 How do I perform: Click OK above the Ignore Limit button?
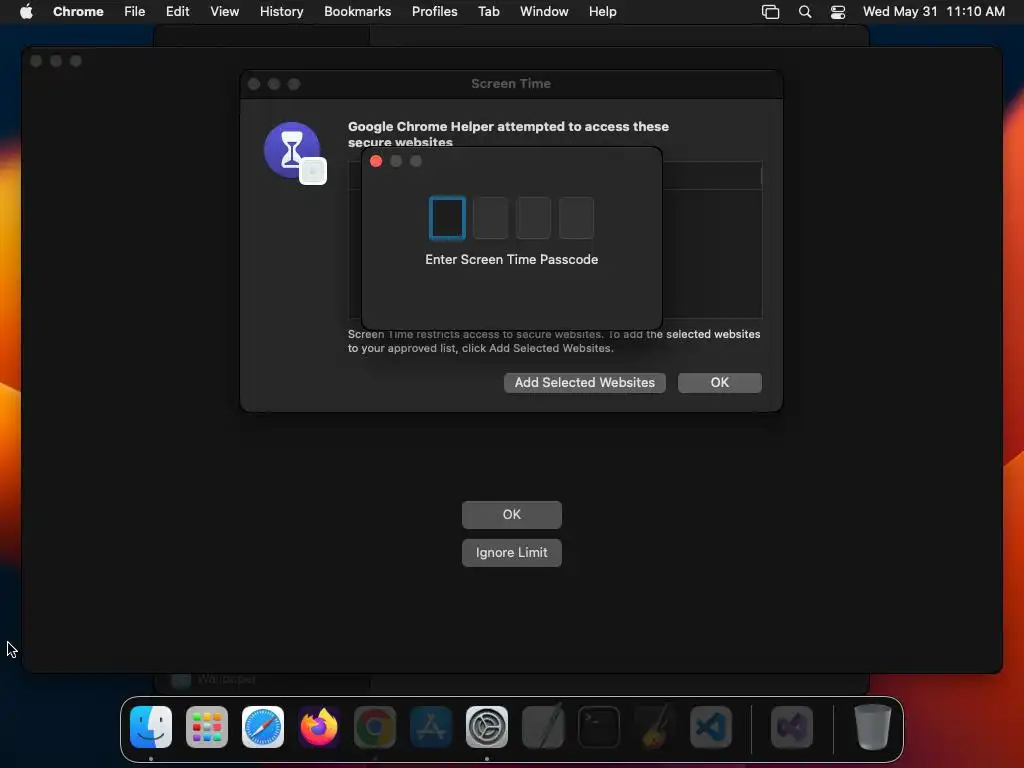pos(511,515)
